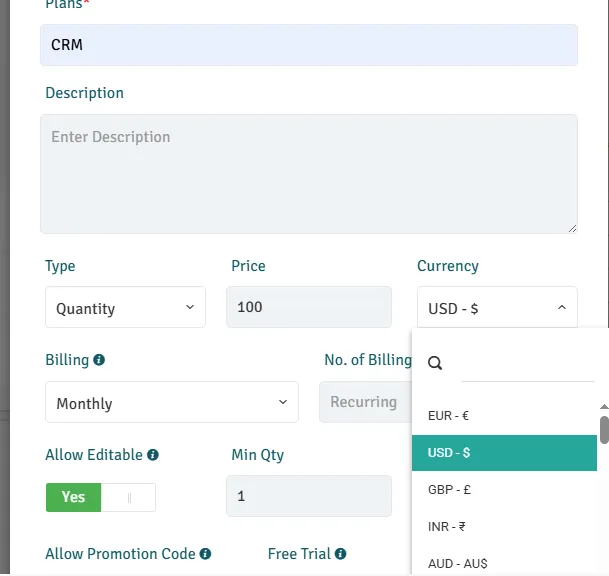
Task: Choose GBP - £ currency option
Action: pyautogui.click(x=504, y=489)
